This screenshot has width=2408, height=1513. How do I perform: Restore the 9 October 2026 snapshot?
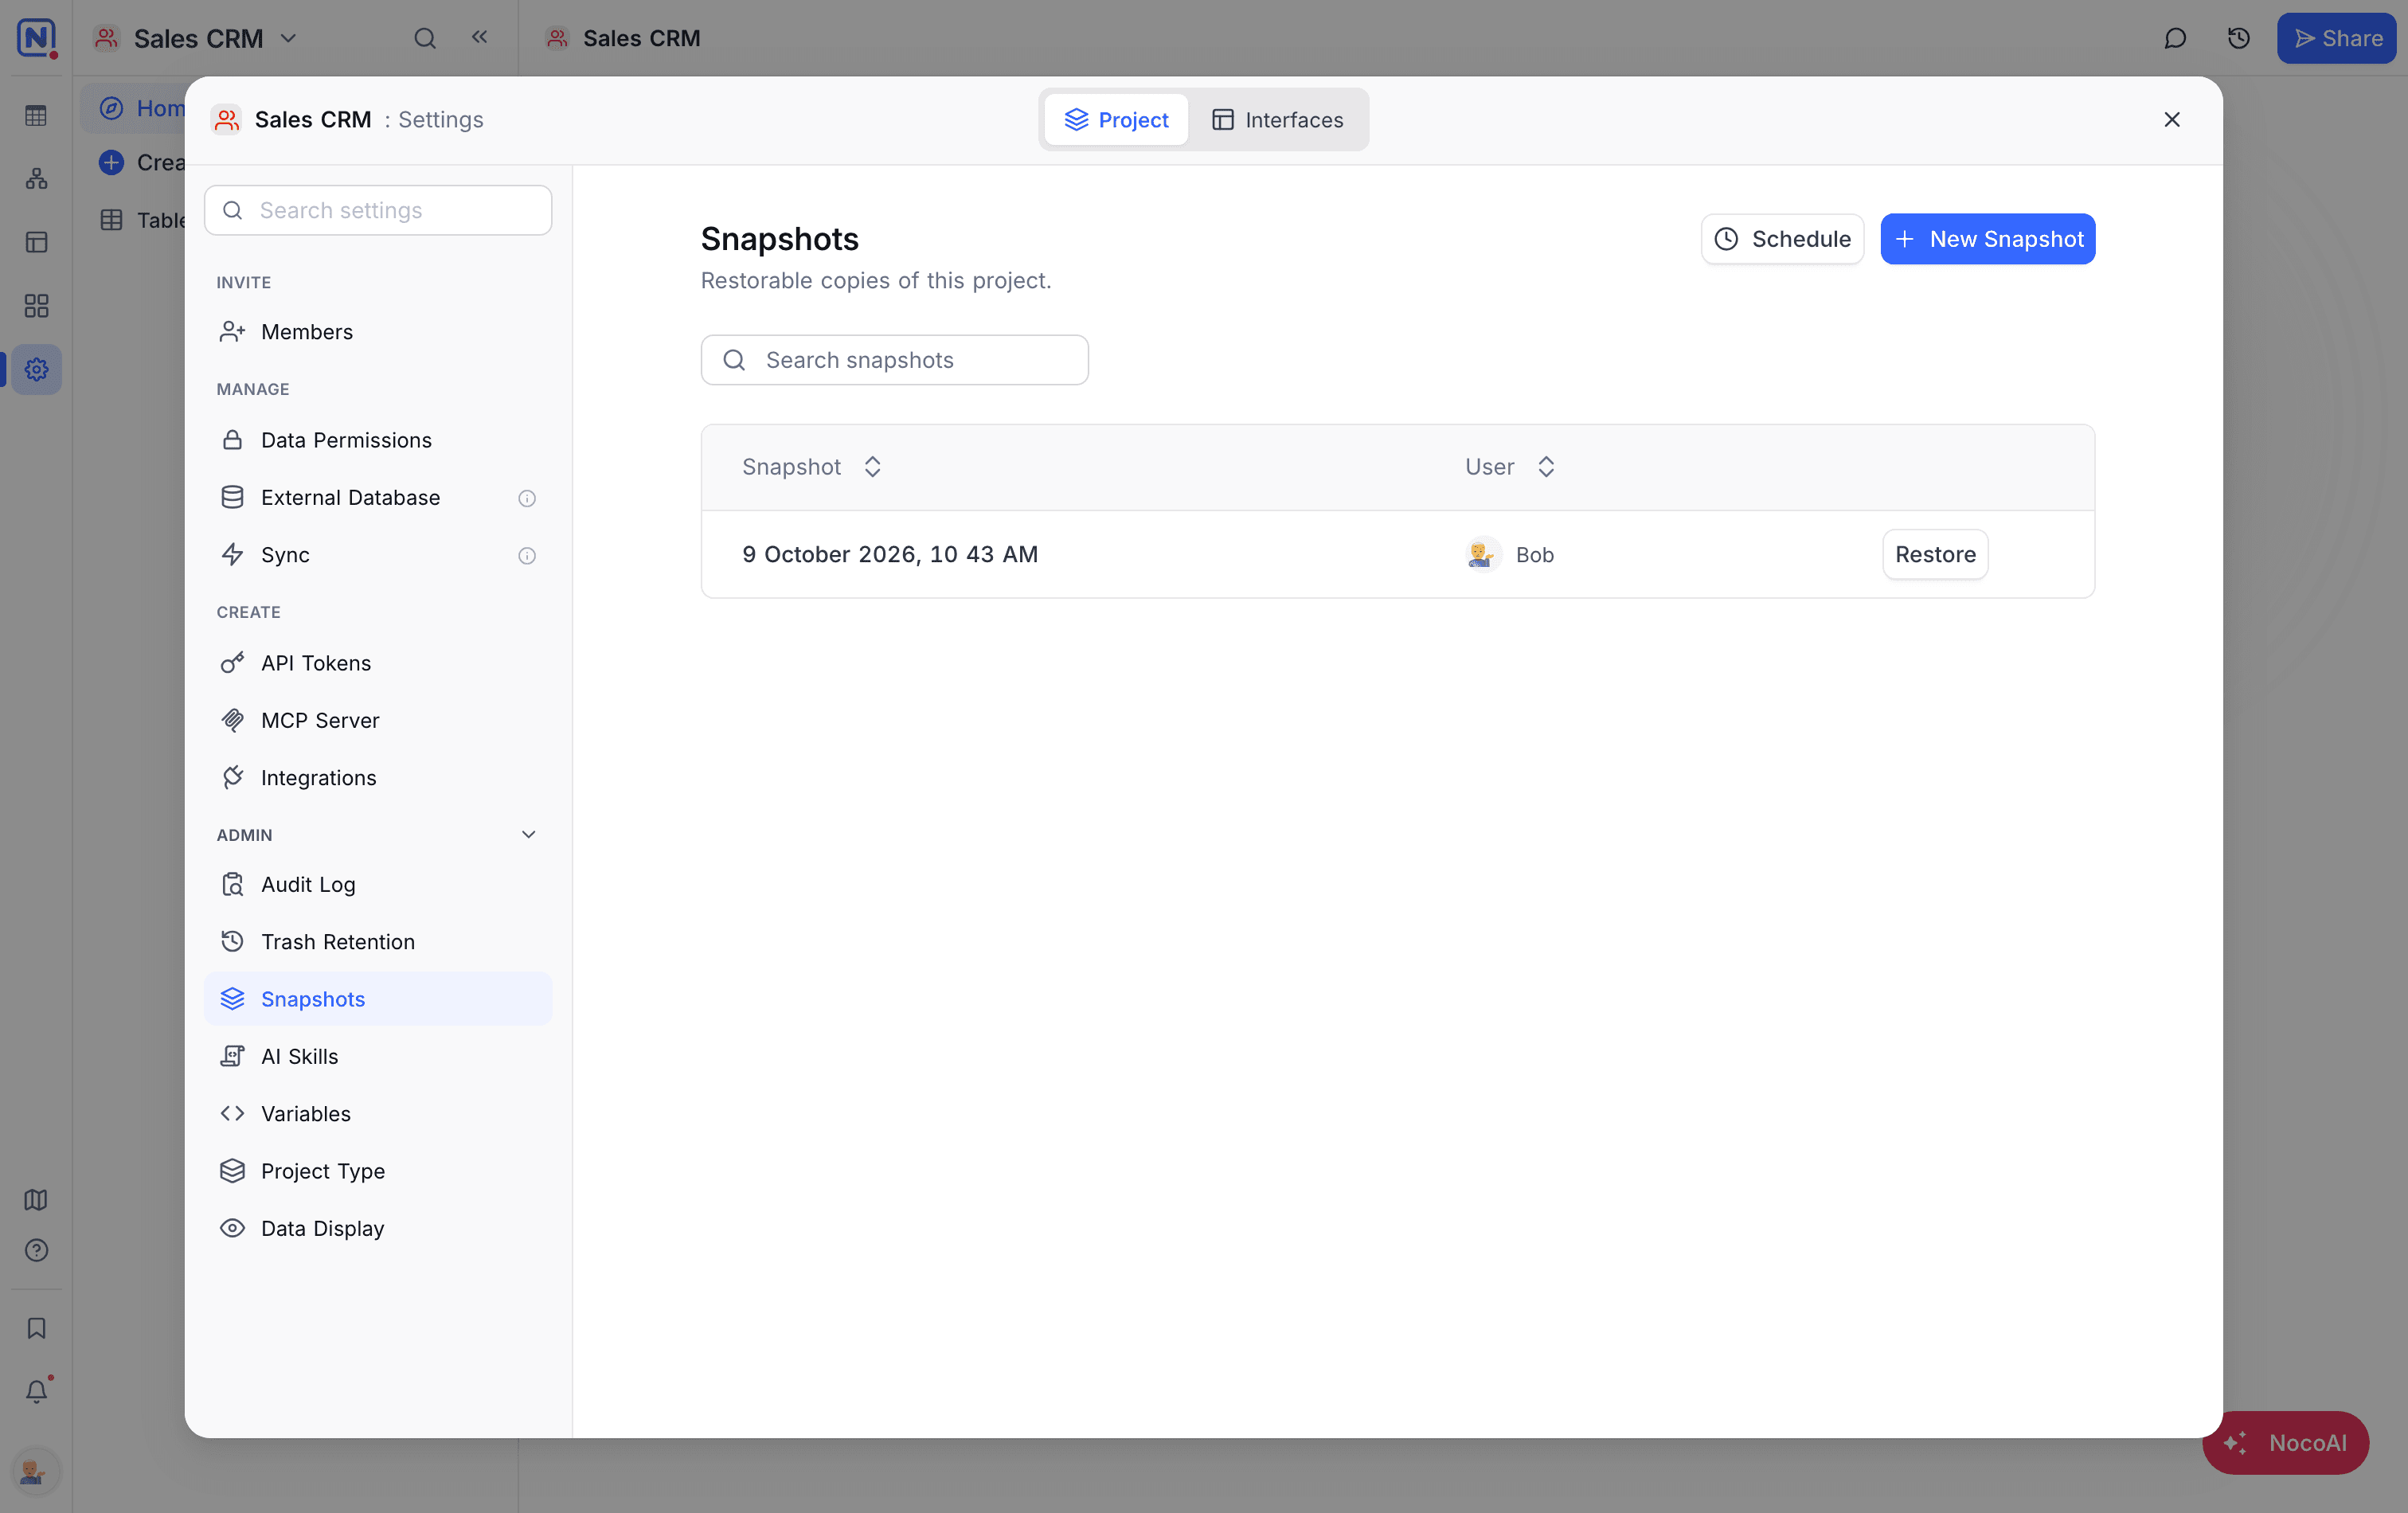pos(1935,554)
